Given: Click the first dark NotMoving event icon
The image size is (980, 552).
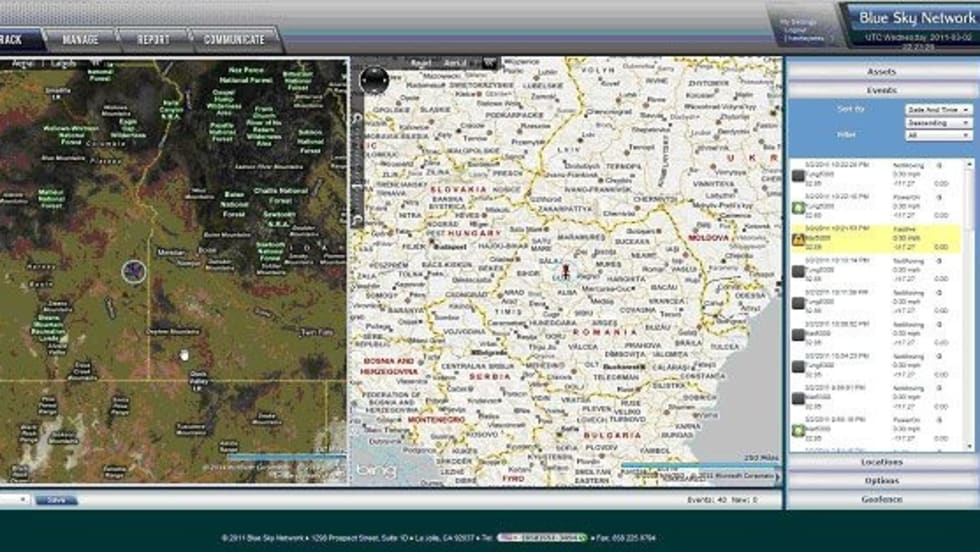Looking at the screenshot, I should point(799,176).
